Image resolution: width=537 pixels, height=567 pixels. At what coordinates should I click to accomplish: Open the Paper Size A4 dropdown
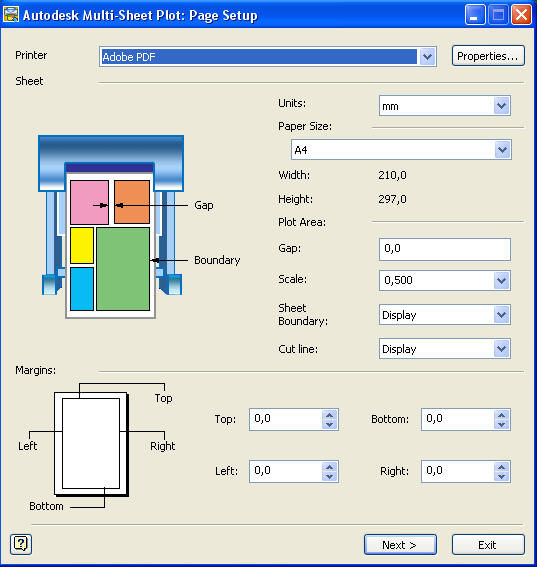(x=502, y=150)
